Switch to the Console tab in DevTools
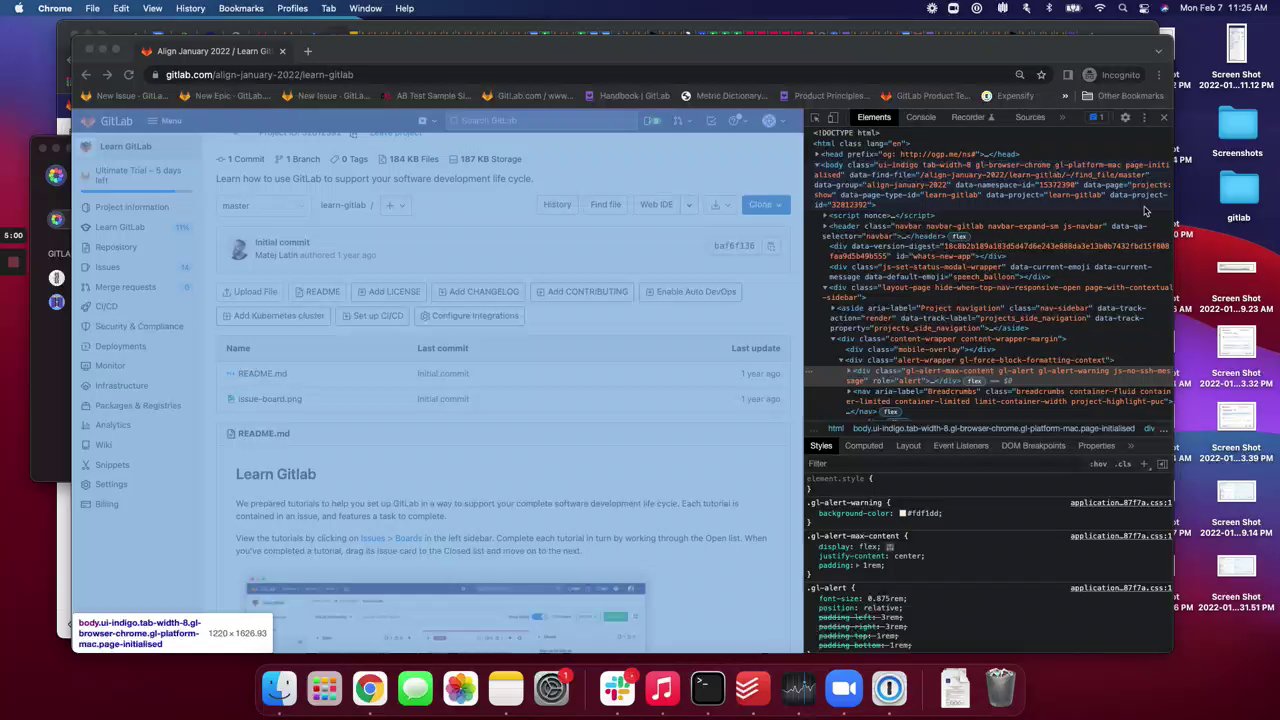 click(921, 118)
